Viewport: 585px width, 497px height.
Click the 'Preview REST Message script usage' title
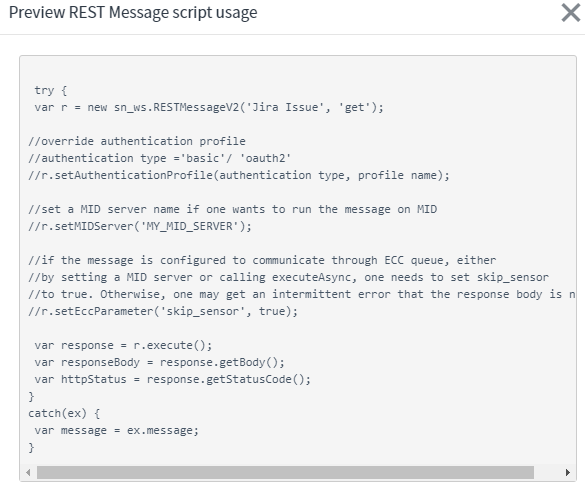(x=133, y=12)
